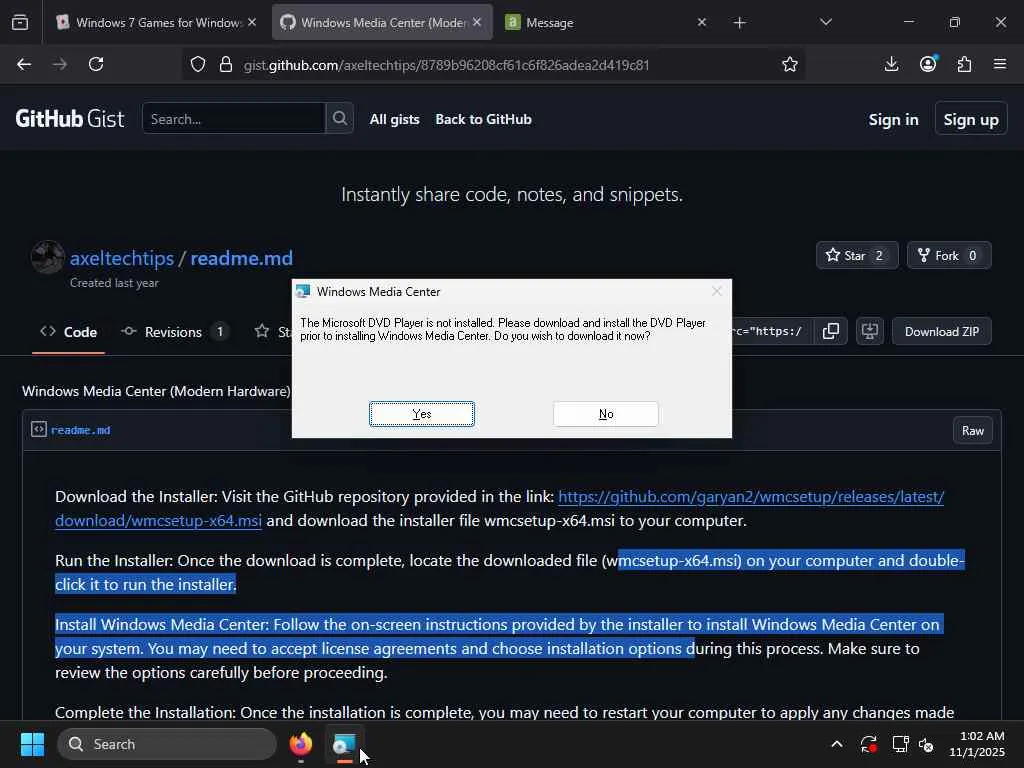Open the network tray icon
Viewport: 1024px width, 768px height.
point(900,744)
